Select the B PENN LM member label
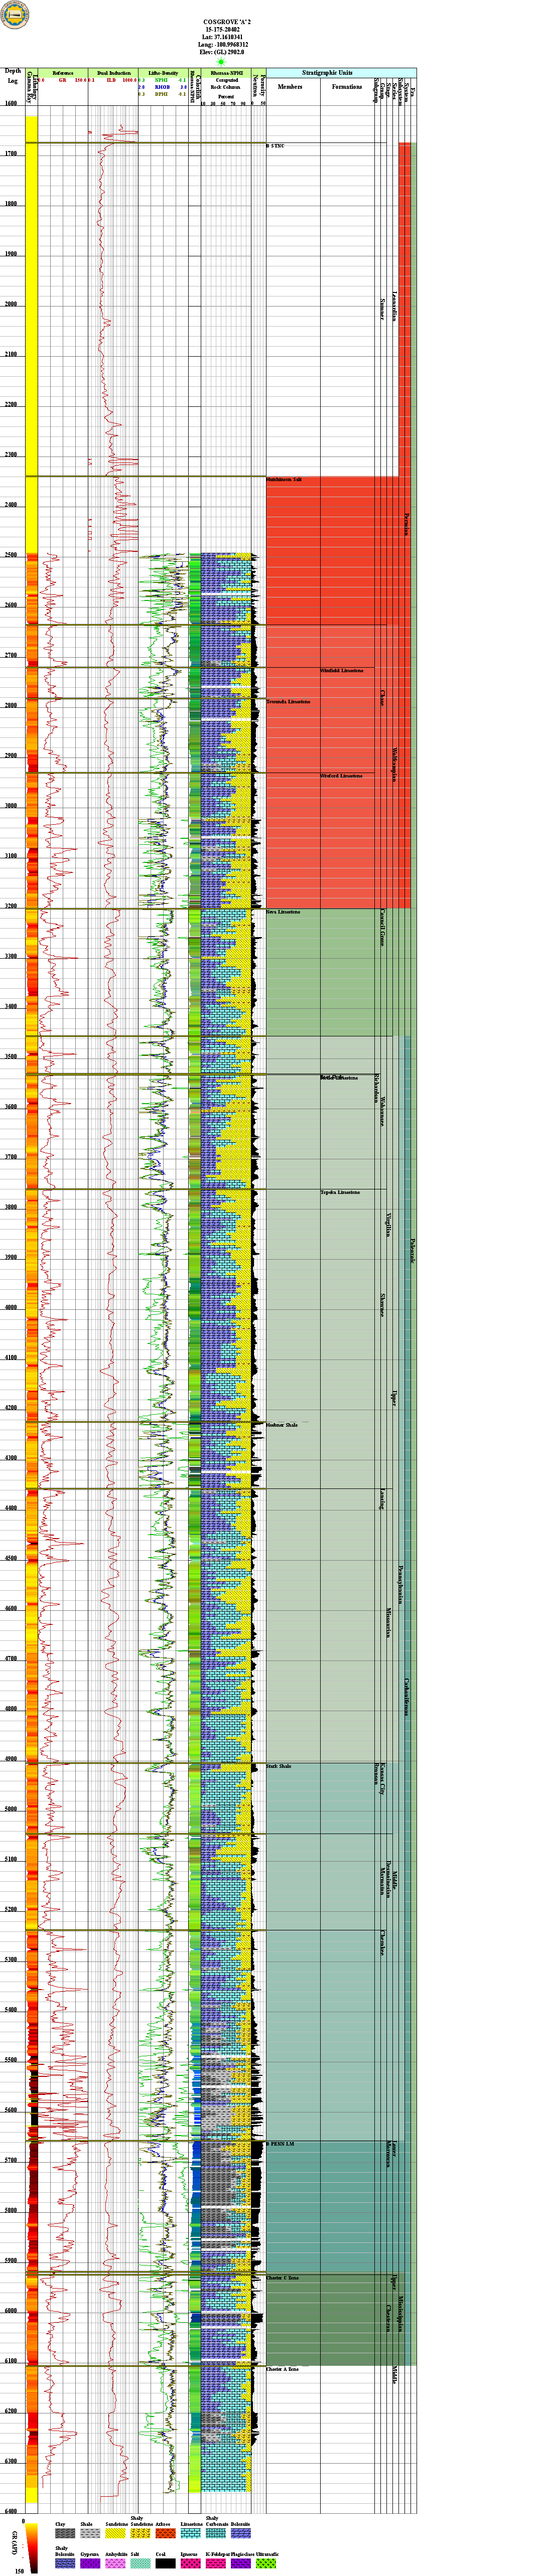542x2576 pixels. 280,2144
